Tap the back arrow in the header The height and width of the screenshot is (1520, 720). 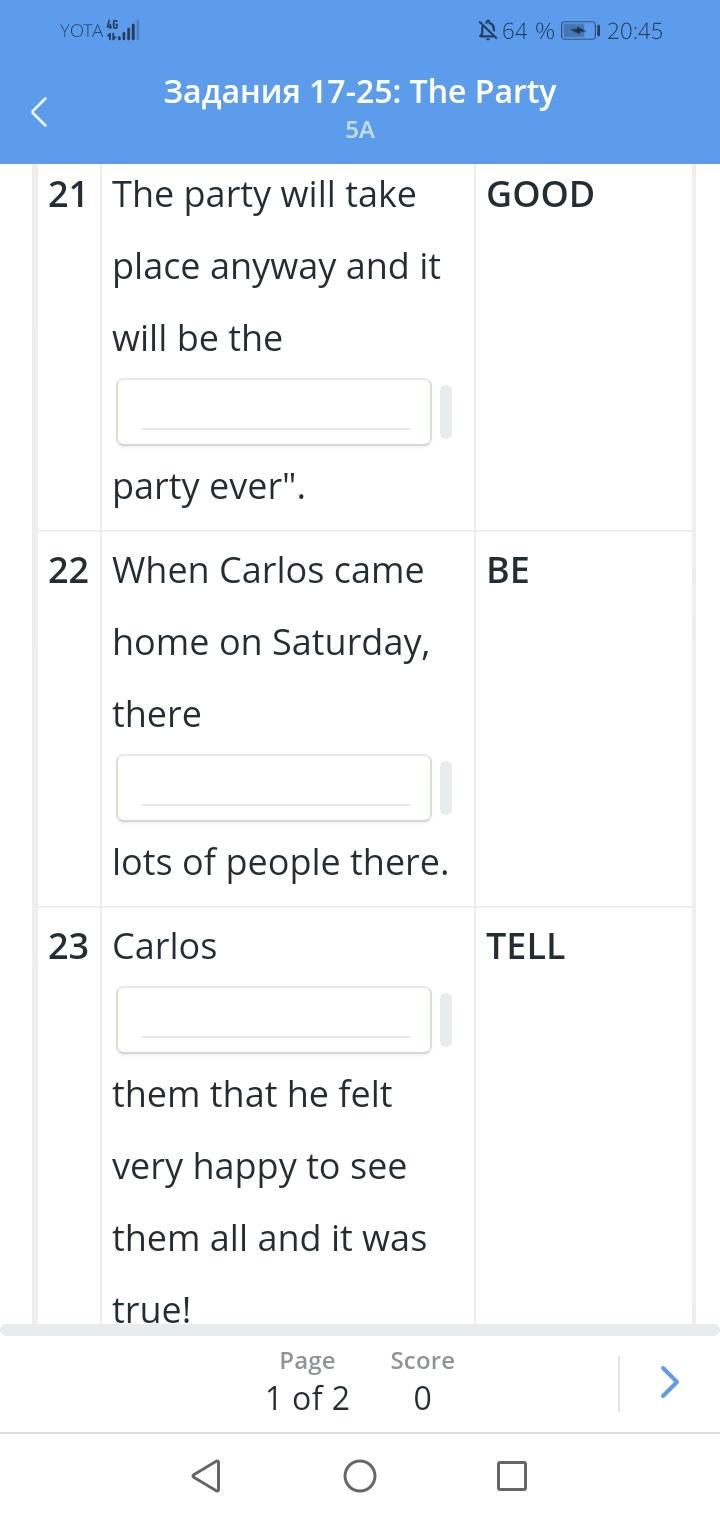40,112
